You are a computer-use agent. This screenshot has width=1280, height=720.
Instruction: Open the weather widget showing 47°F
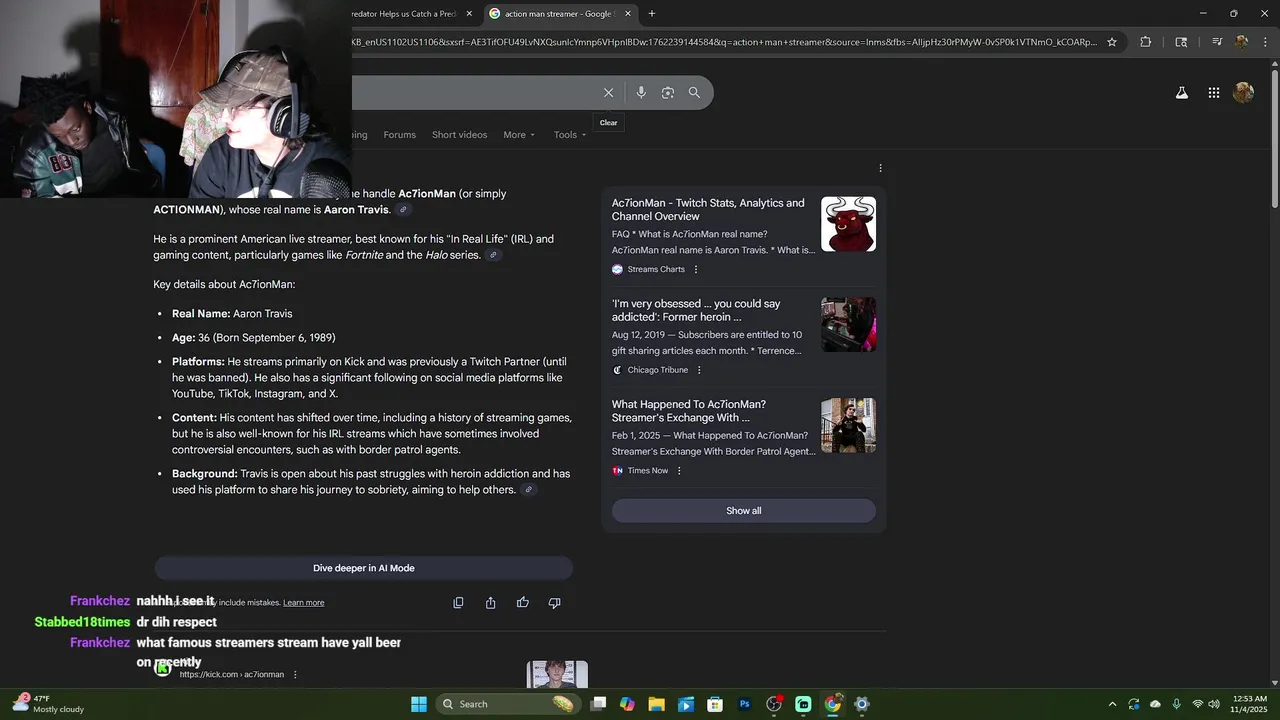48,704
